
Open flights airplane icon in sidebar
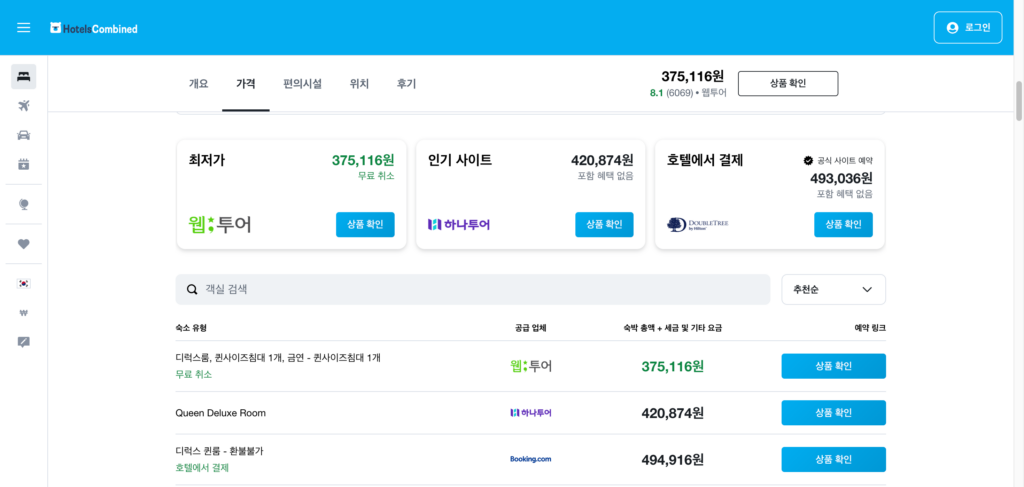[x=24, y=106]
